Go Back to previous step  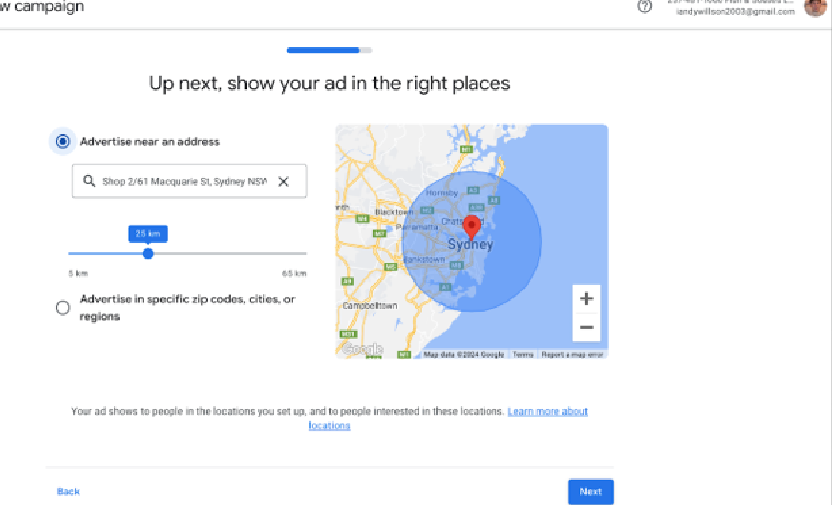(68, 491)
